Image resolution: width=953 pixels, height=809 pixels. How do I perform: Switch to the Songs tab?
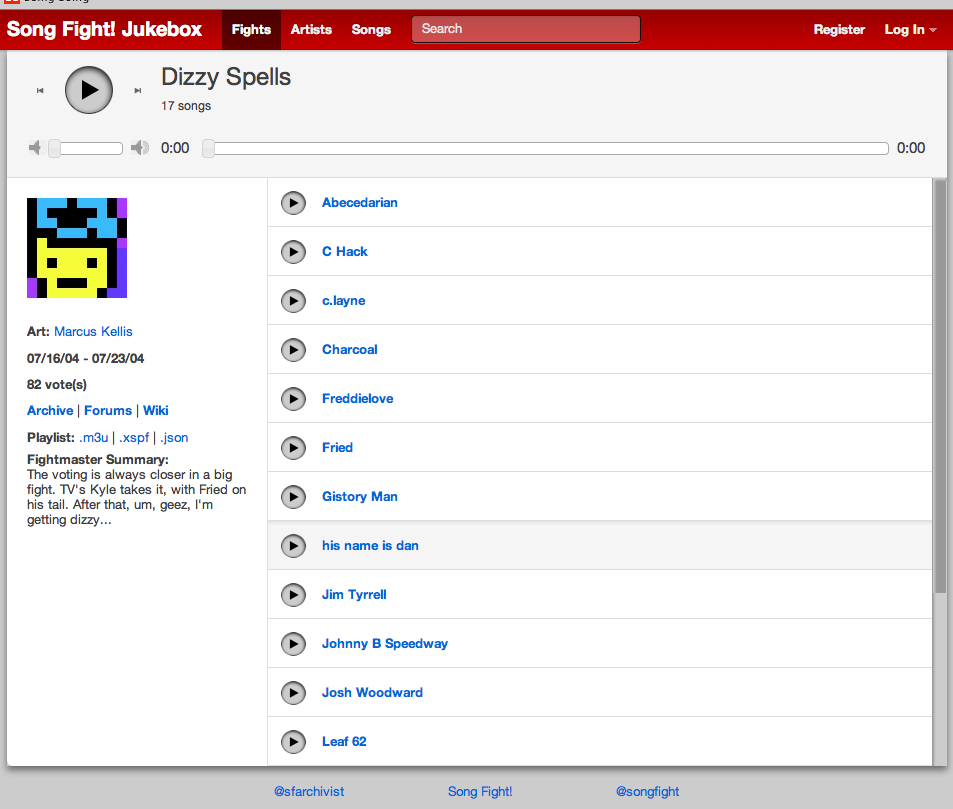pyautogui.click(x=371, y=30)
